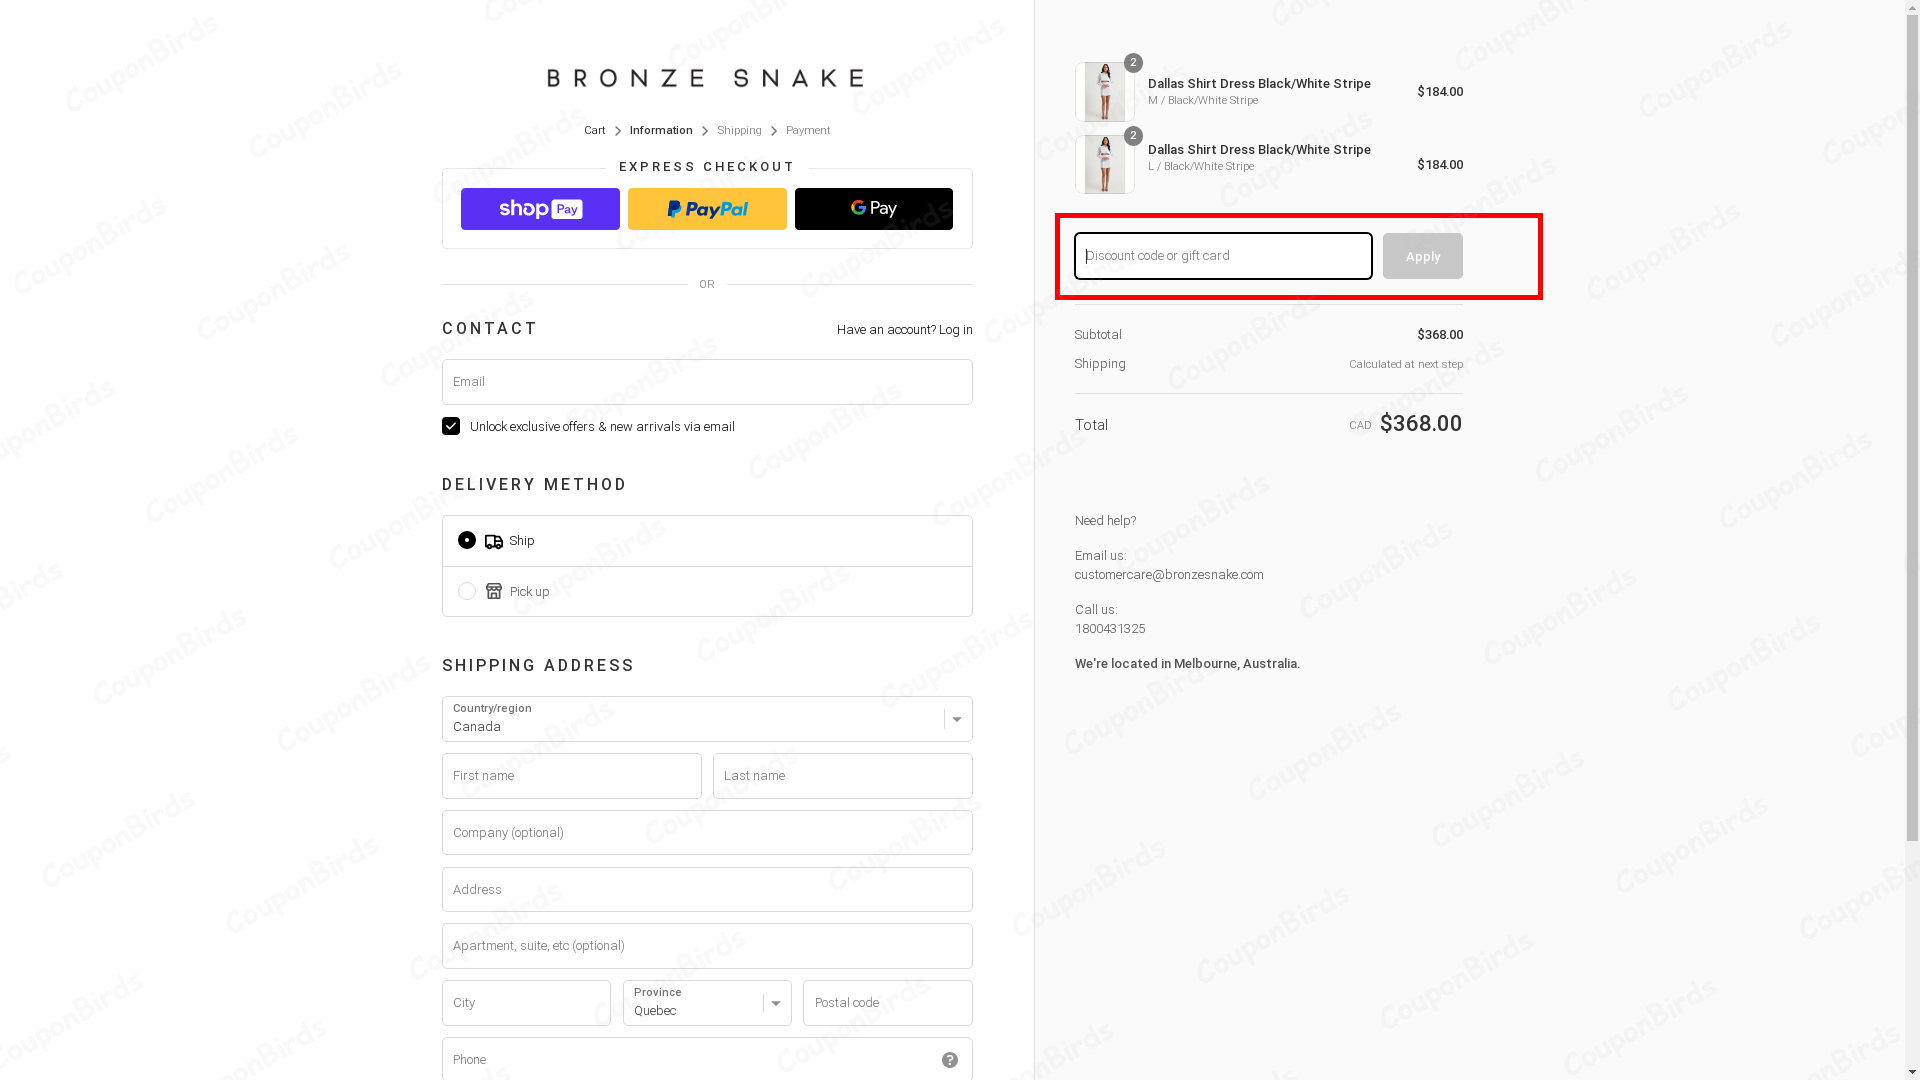The width and height of the screenshot is (1920, 1080).
Task: Click the Information breadcrumb step
Action: (x=661, y=131)
